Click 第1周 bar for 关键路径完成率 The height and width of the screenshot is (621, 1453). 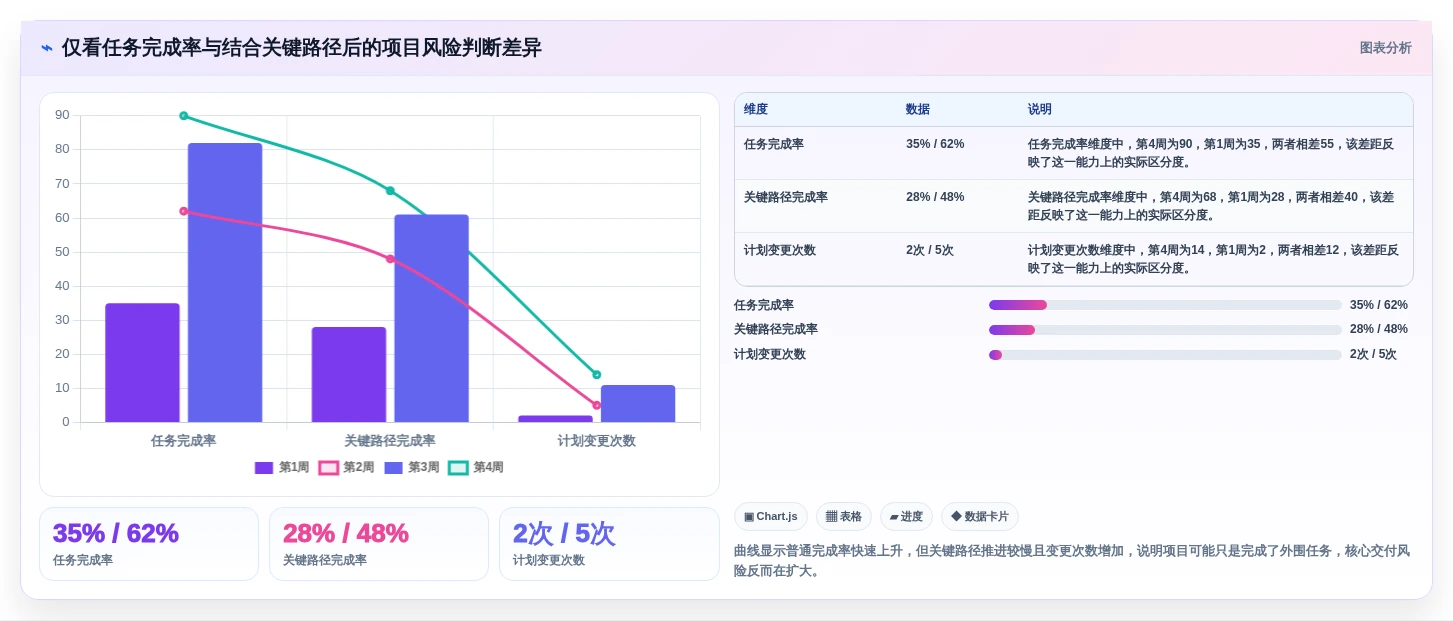click(x=349, y=375)
